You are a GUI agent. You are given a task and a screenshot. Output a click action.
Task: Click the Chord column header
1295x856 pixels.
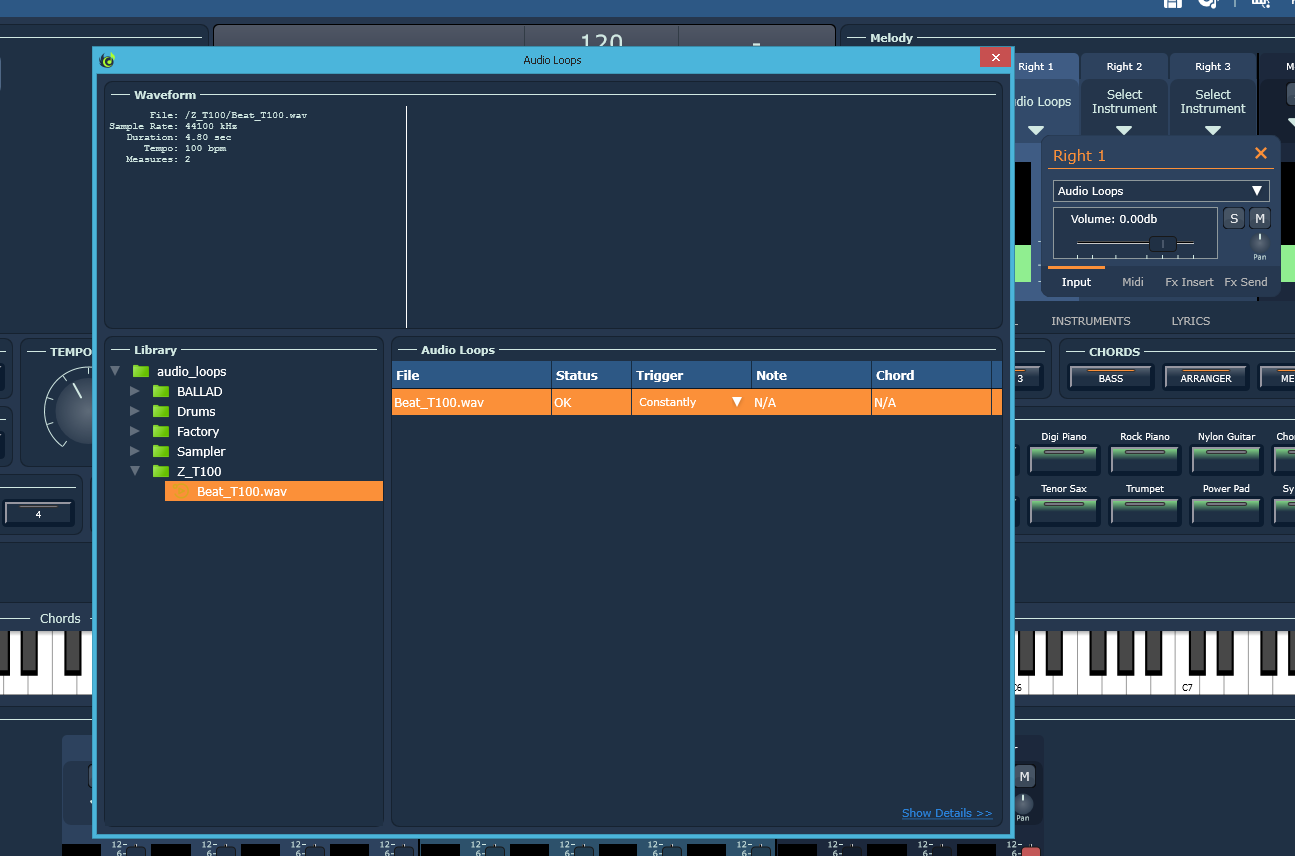(x=931, y=375)
